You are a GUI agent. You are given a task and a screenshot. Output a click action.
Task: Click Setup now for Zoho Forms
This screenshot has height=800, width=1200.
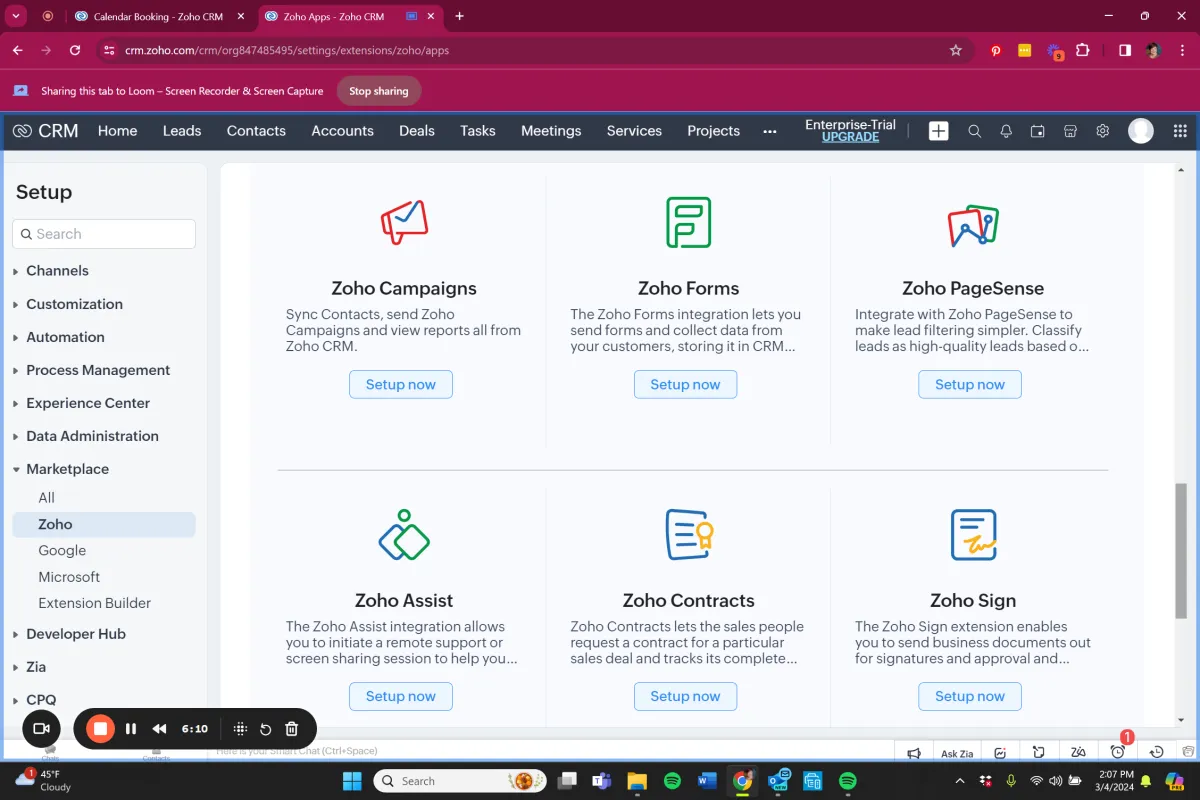tap(685, 384)
